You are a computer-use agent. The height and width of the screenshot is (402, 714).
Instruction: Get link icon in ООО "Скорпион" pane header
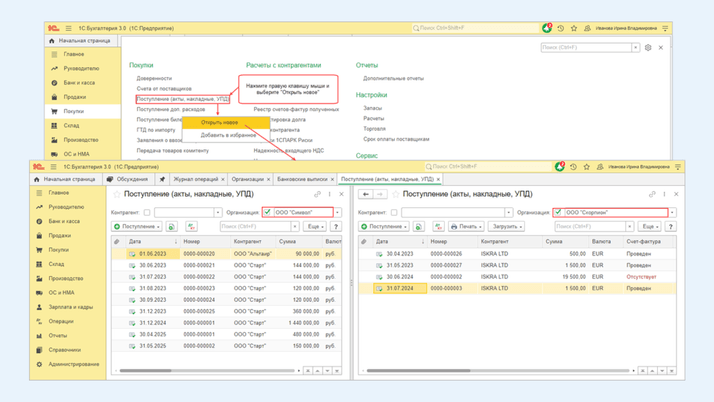[652, 194]
